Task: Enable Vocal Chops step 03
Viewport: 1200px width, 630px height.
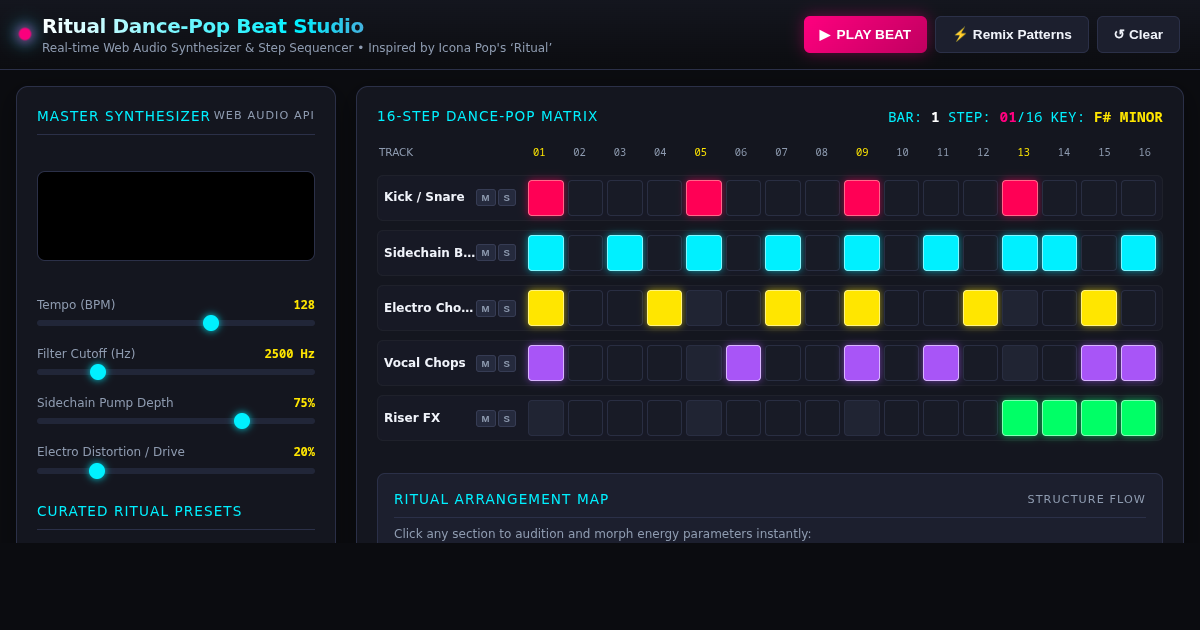Action: coord(625,363)
